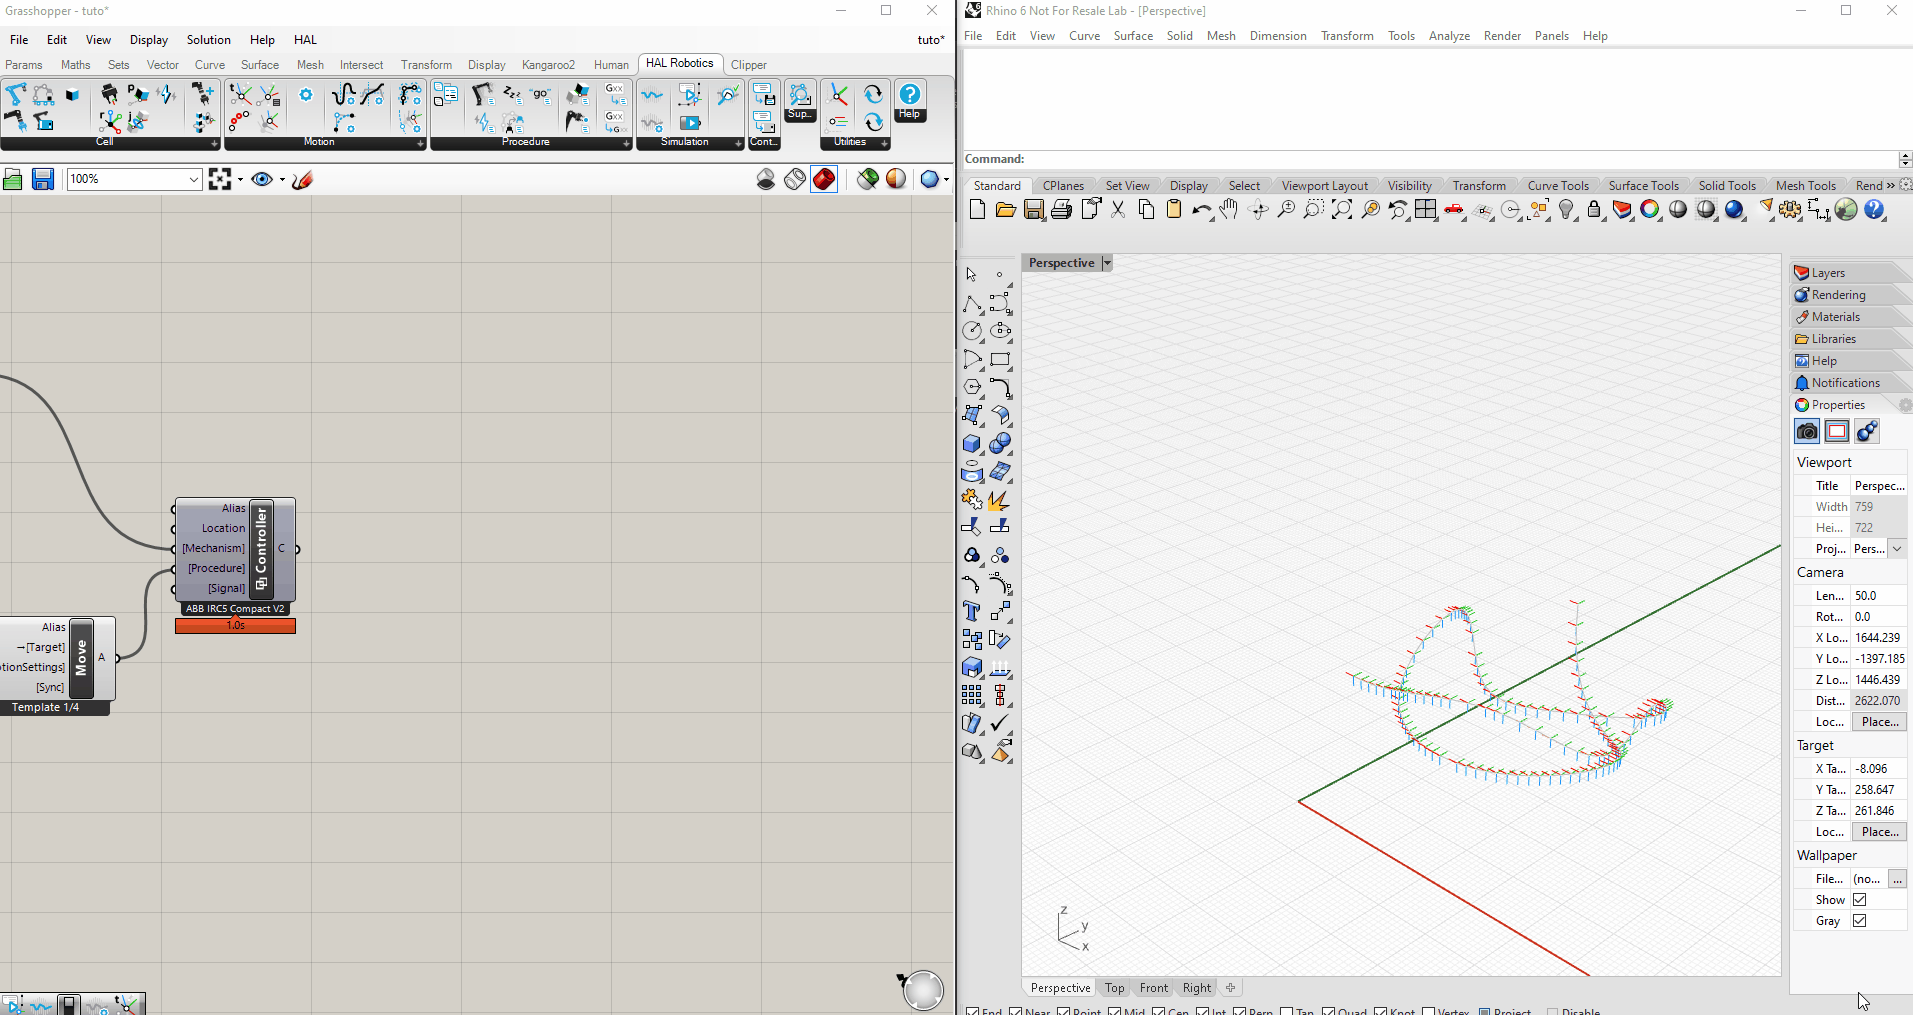This screenshot has width=1913, height=1015.
Task: Click the four-viewport layout icon in Rhino
Action: (1426, 209)
